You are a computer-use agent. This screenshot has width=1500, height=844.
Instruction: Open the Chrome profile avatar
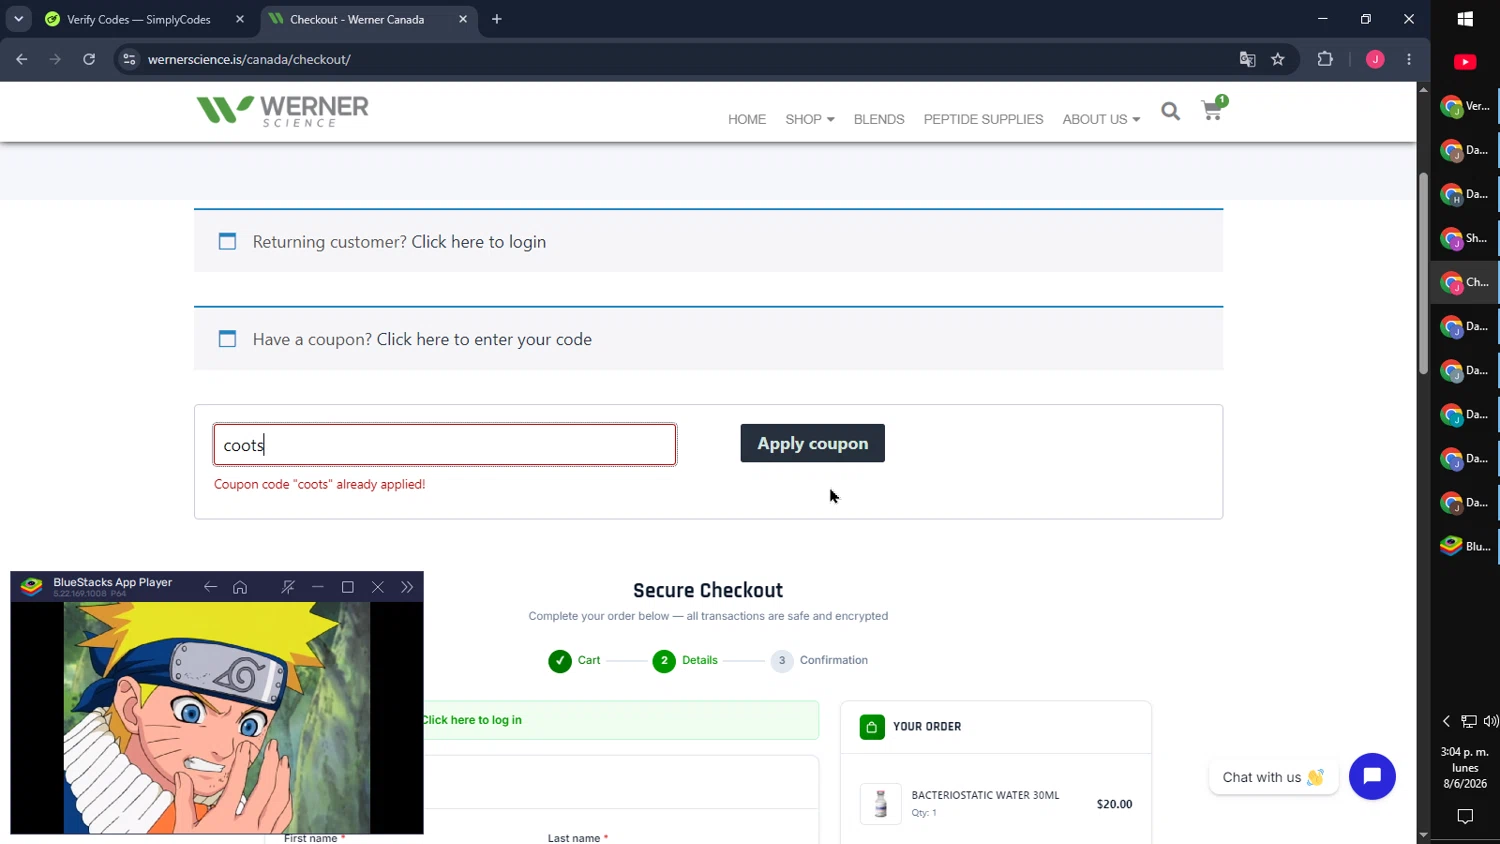1375,59
